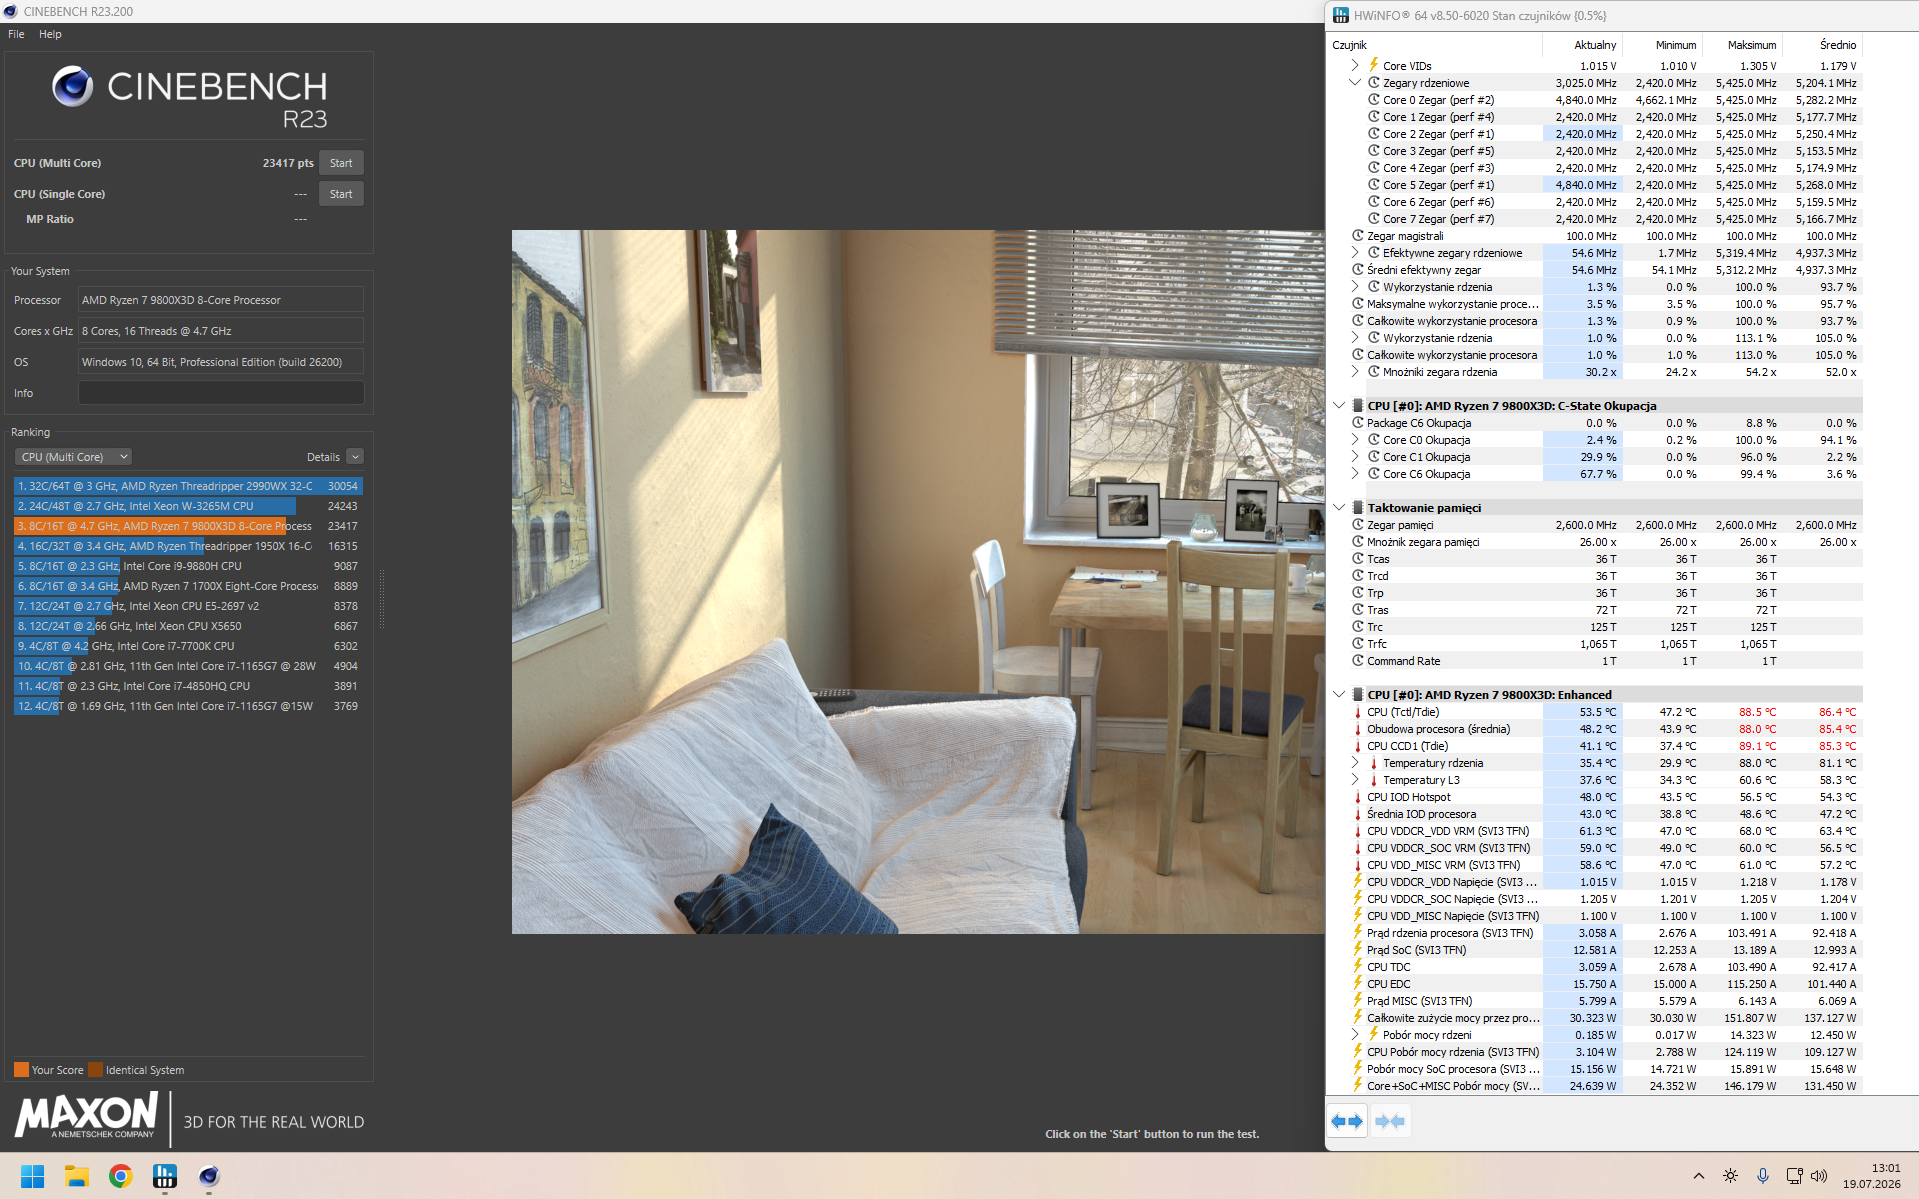Start the CPU Multi Core test
The height and width of the screenshot is (1199, 1919).
point(341,163)
